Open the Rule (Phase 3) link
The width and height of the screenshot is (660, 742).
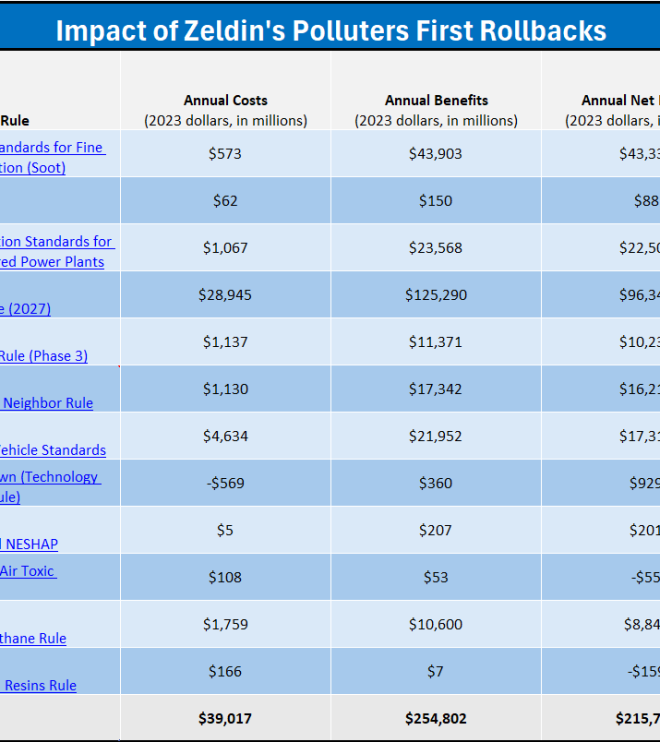pyautogui.click(x=44, y=356)
